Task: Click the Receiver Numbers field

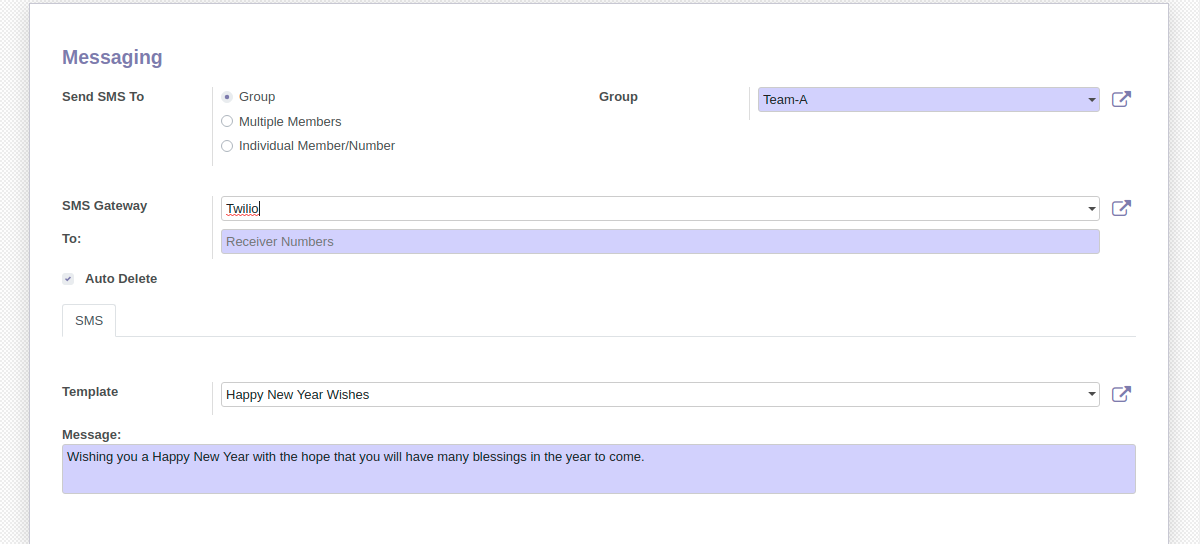Action: (x=659, y=242)
